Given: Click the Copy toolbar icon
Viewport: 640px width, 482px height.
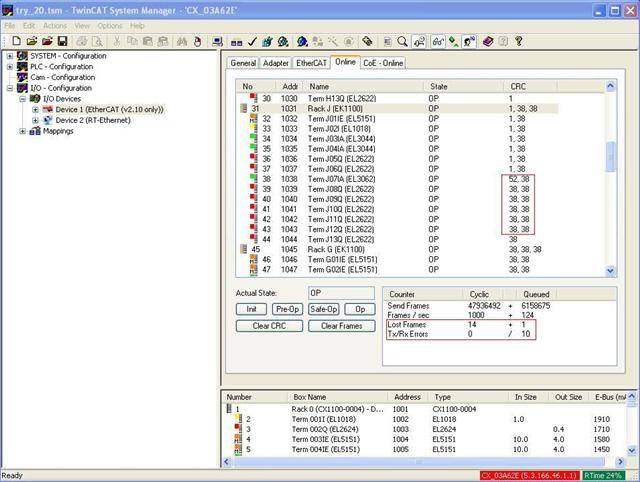Looking at the screenshot, I should click(x=132, y=41).
